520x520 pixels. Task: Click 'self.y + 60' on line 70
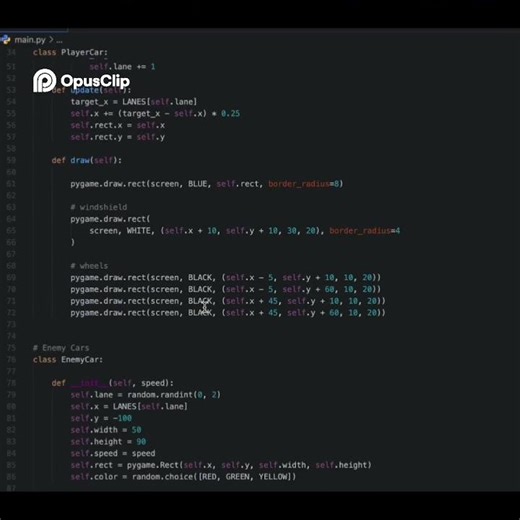(x=309, y=289)
